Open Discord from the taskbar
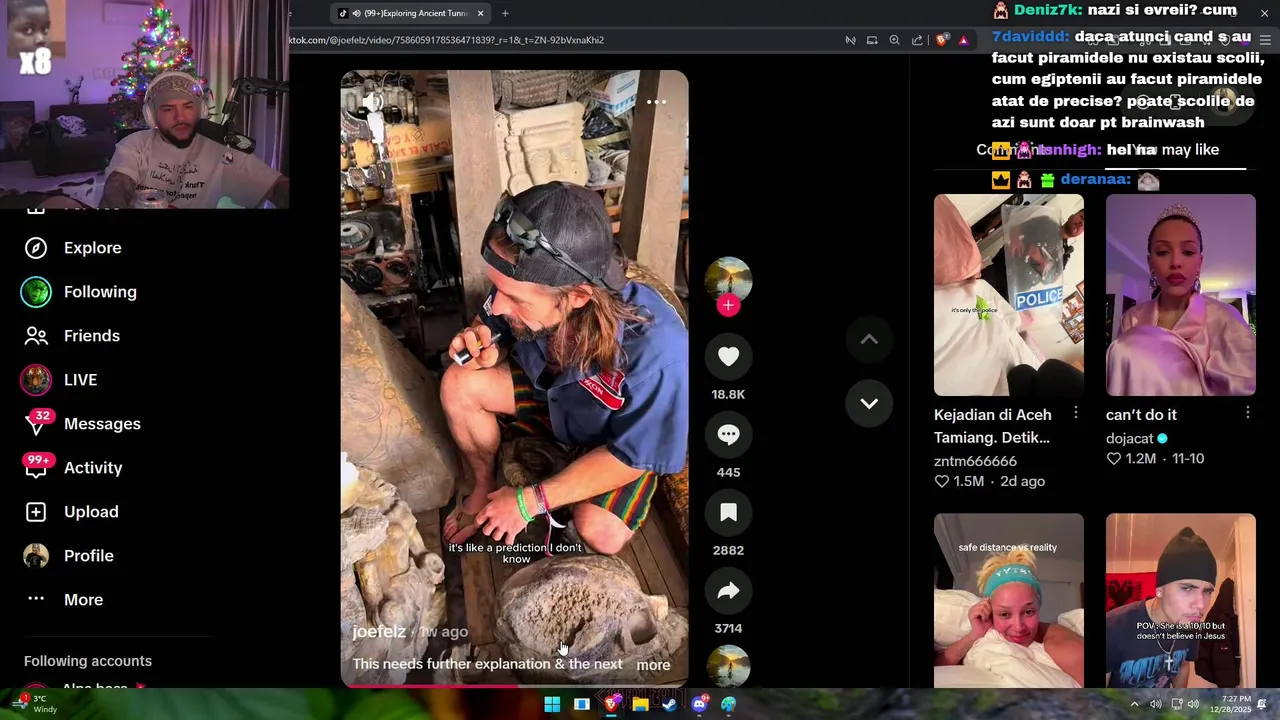1280x720 pixels. [699, 704]
